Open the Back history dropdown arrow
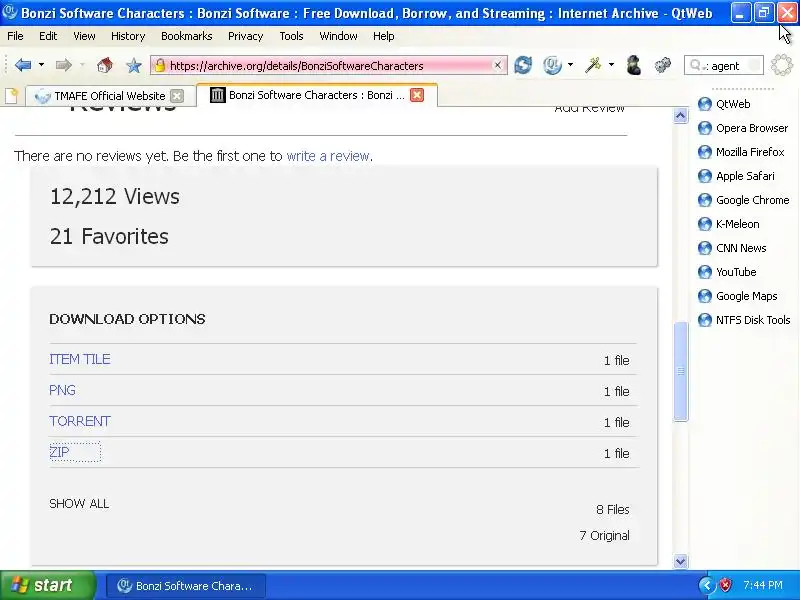Viewport: 800px width, 600px height. (41, 65)
